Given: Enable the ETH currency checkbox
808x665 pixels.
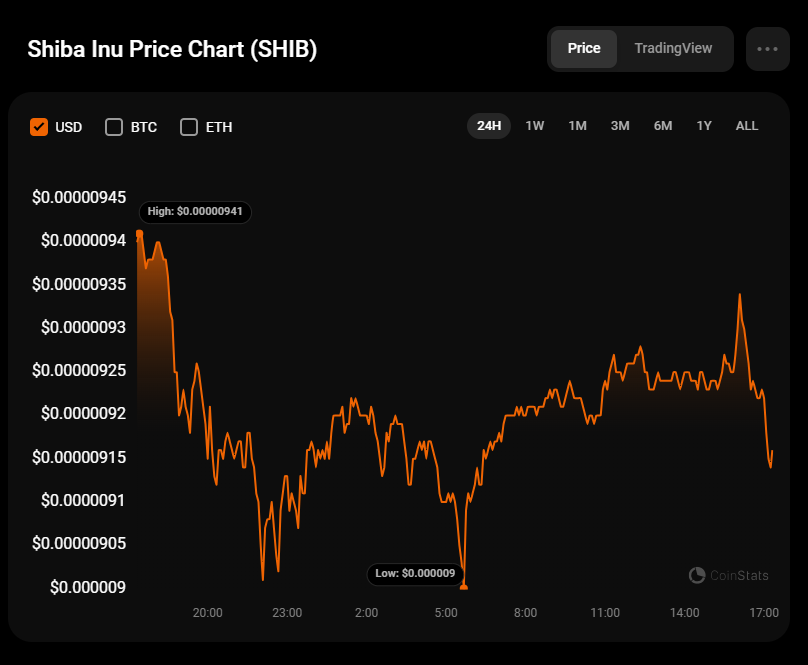Looking at the screenshot, I should 189,127.
